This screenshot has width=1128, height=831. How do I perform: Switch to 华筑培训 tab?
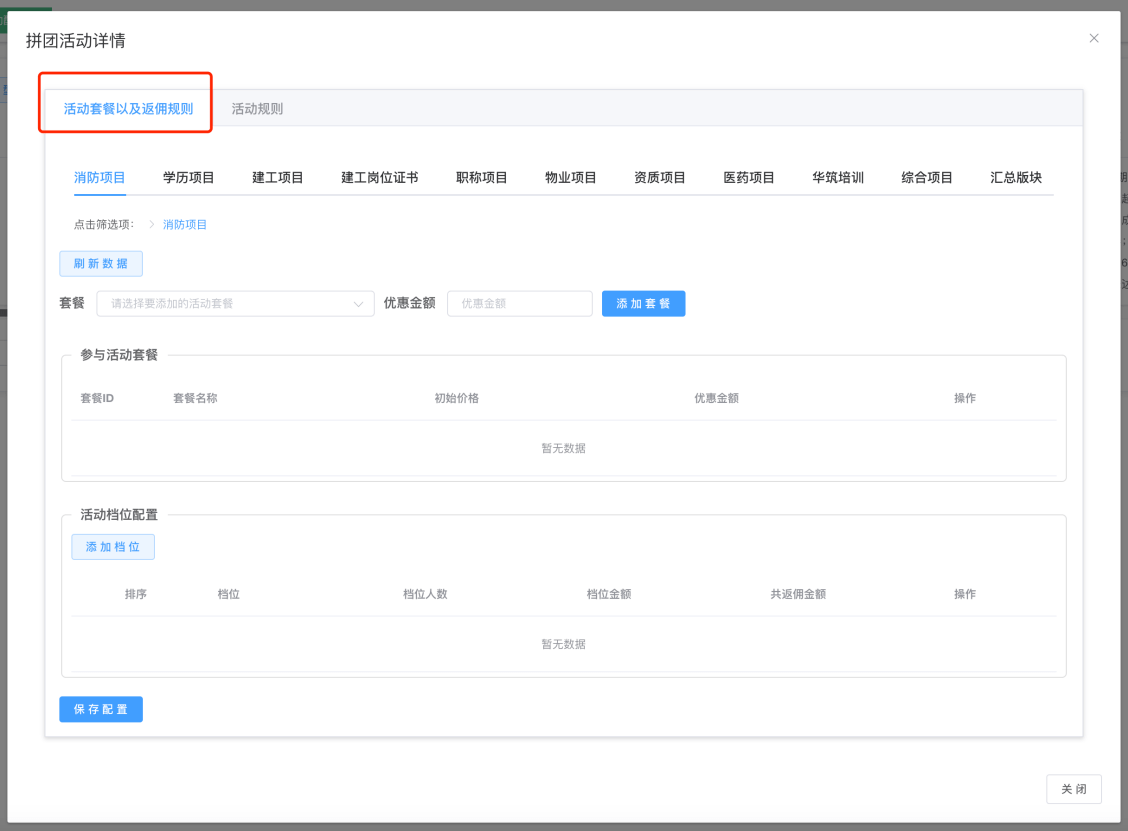tap(838, 178)
